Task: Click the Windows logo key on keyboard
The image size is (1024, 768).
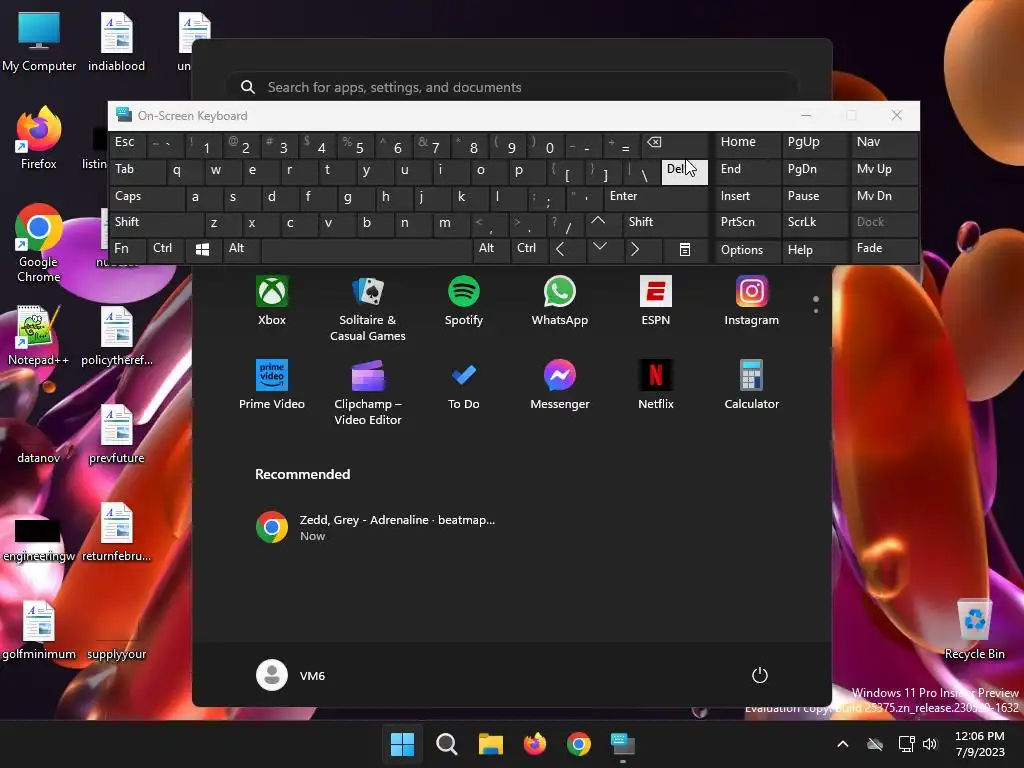Action: coord(202,249)
